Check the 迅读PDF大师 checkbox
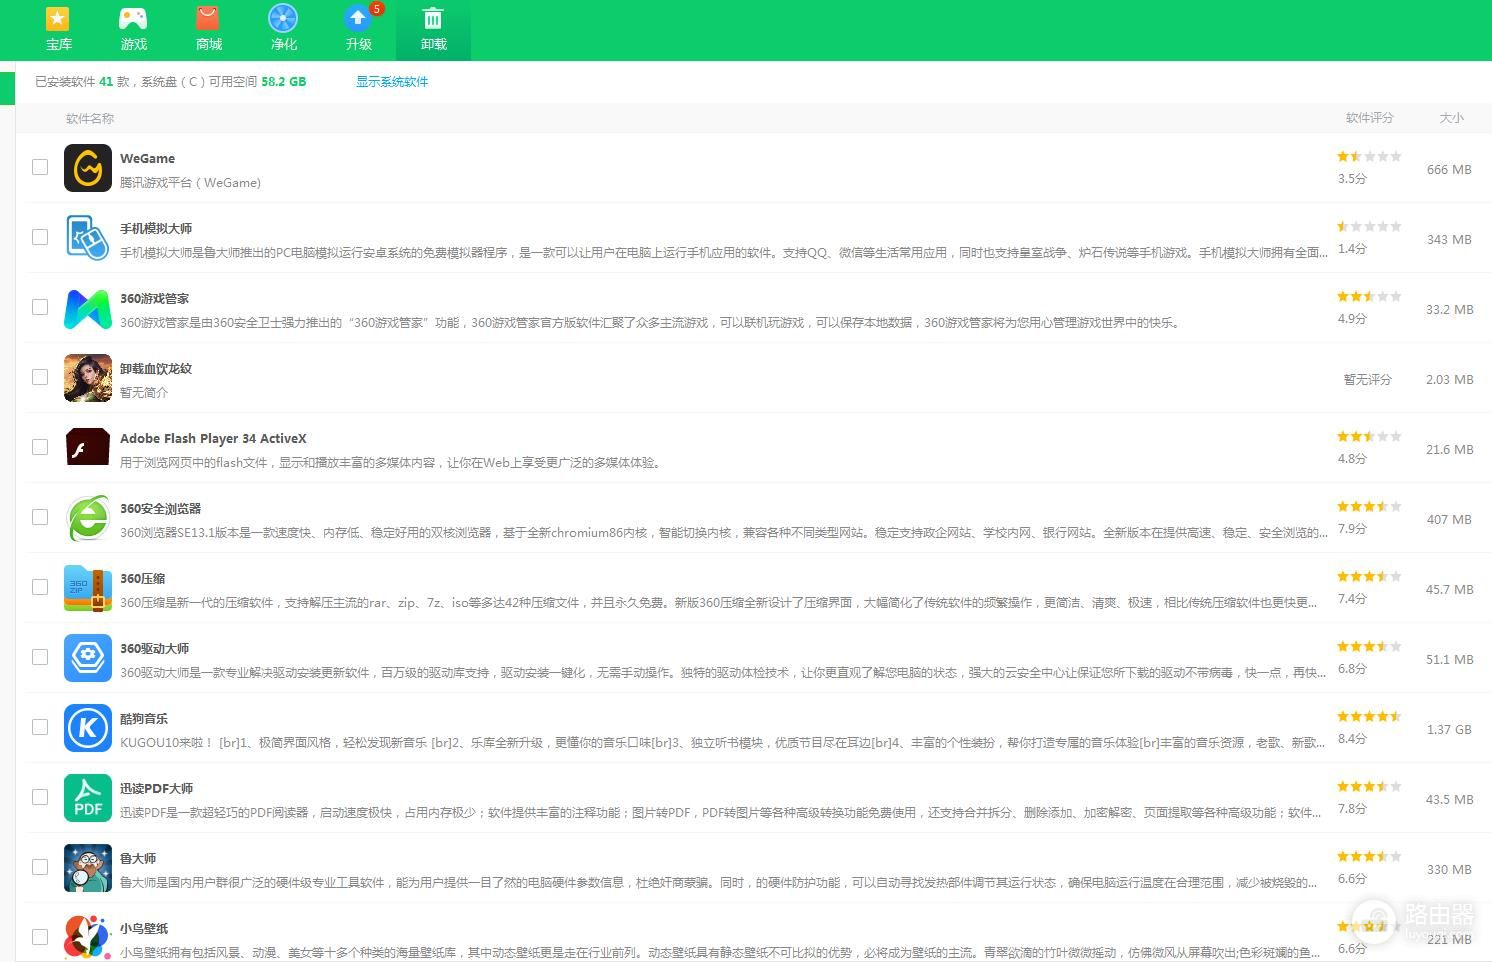Image resolution: width=1492 pixels, height=962 pixels. pos(40,797)
